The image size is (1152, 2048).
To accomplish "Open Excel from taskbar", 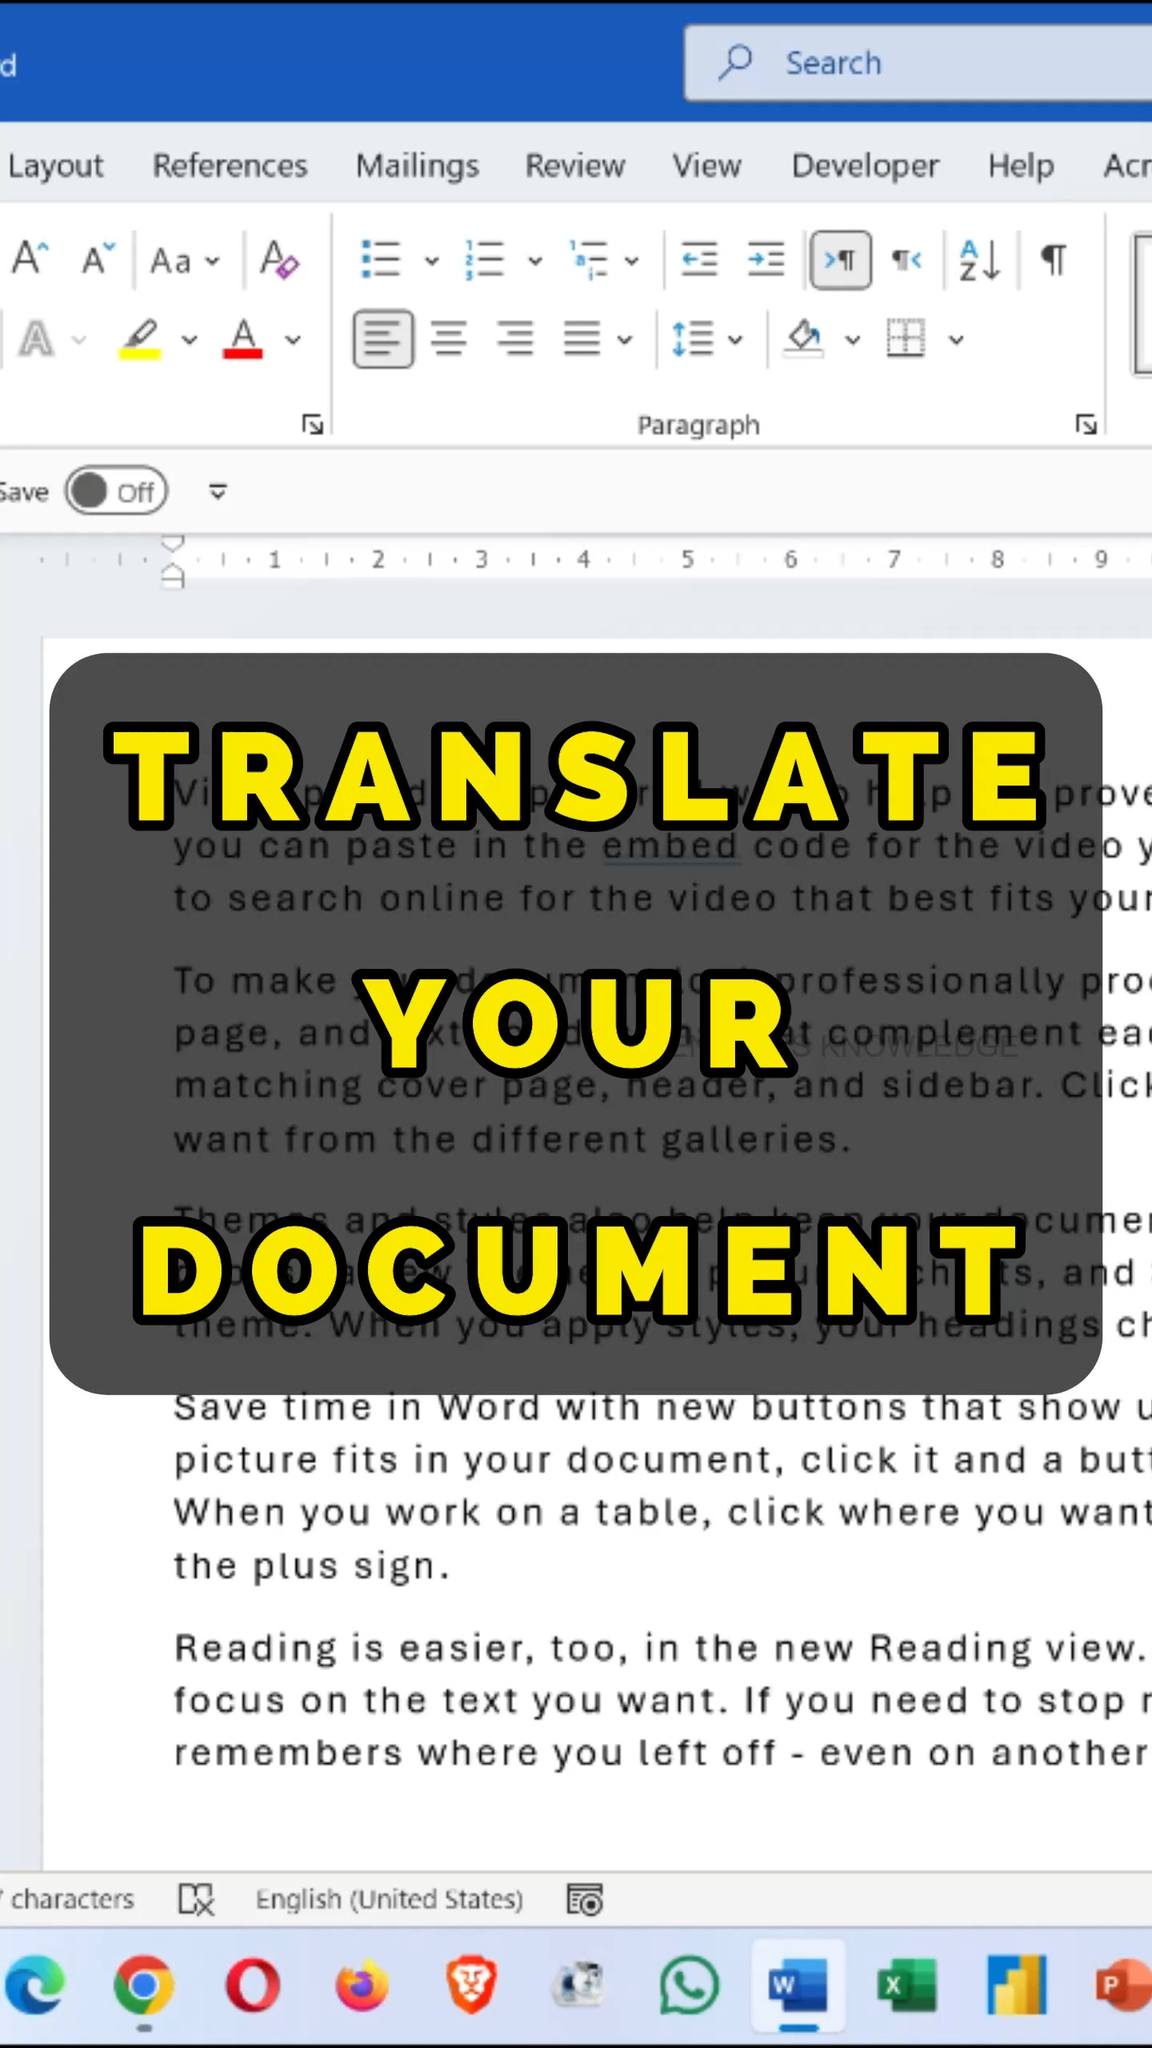I will click(x=907, y=1985).
